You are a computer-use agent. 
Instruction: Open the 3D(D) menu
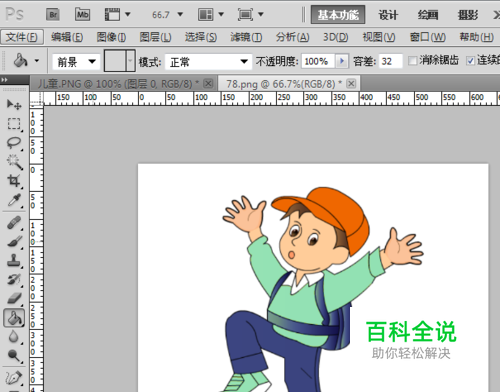click(336, 37)
